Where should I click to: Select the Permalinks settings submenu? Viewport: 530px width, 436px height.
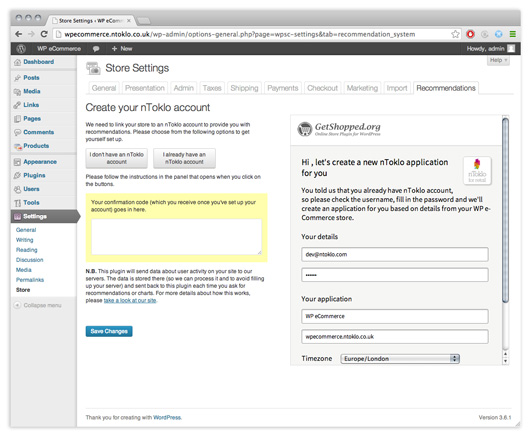tap(30, 280)
